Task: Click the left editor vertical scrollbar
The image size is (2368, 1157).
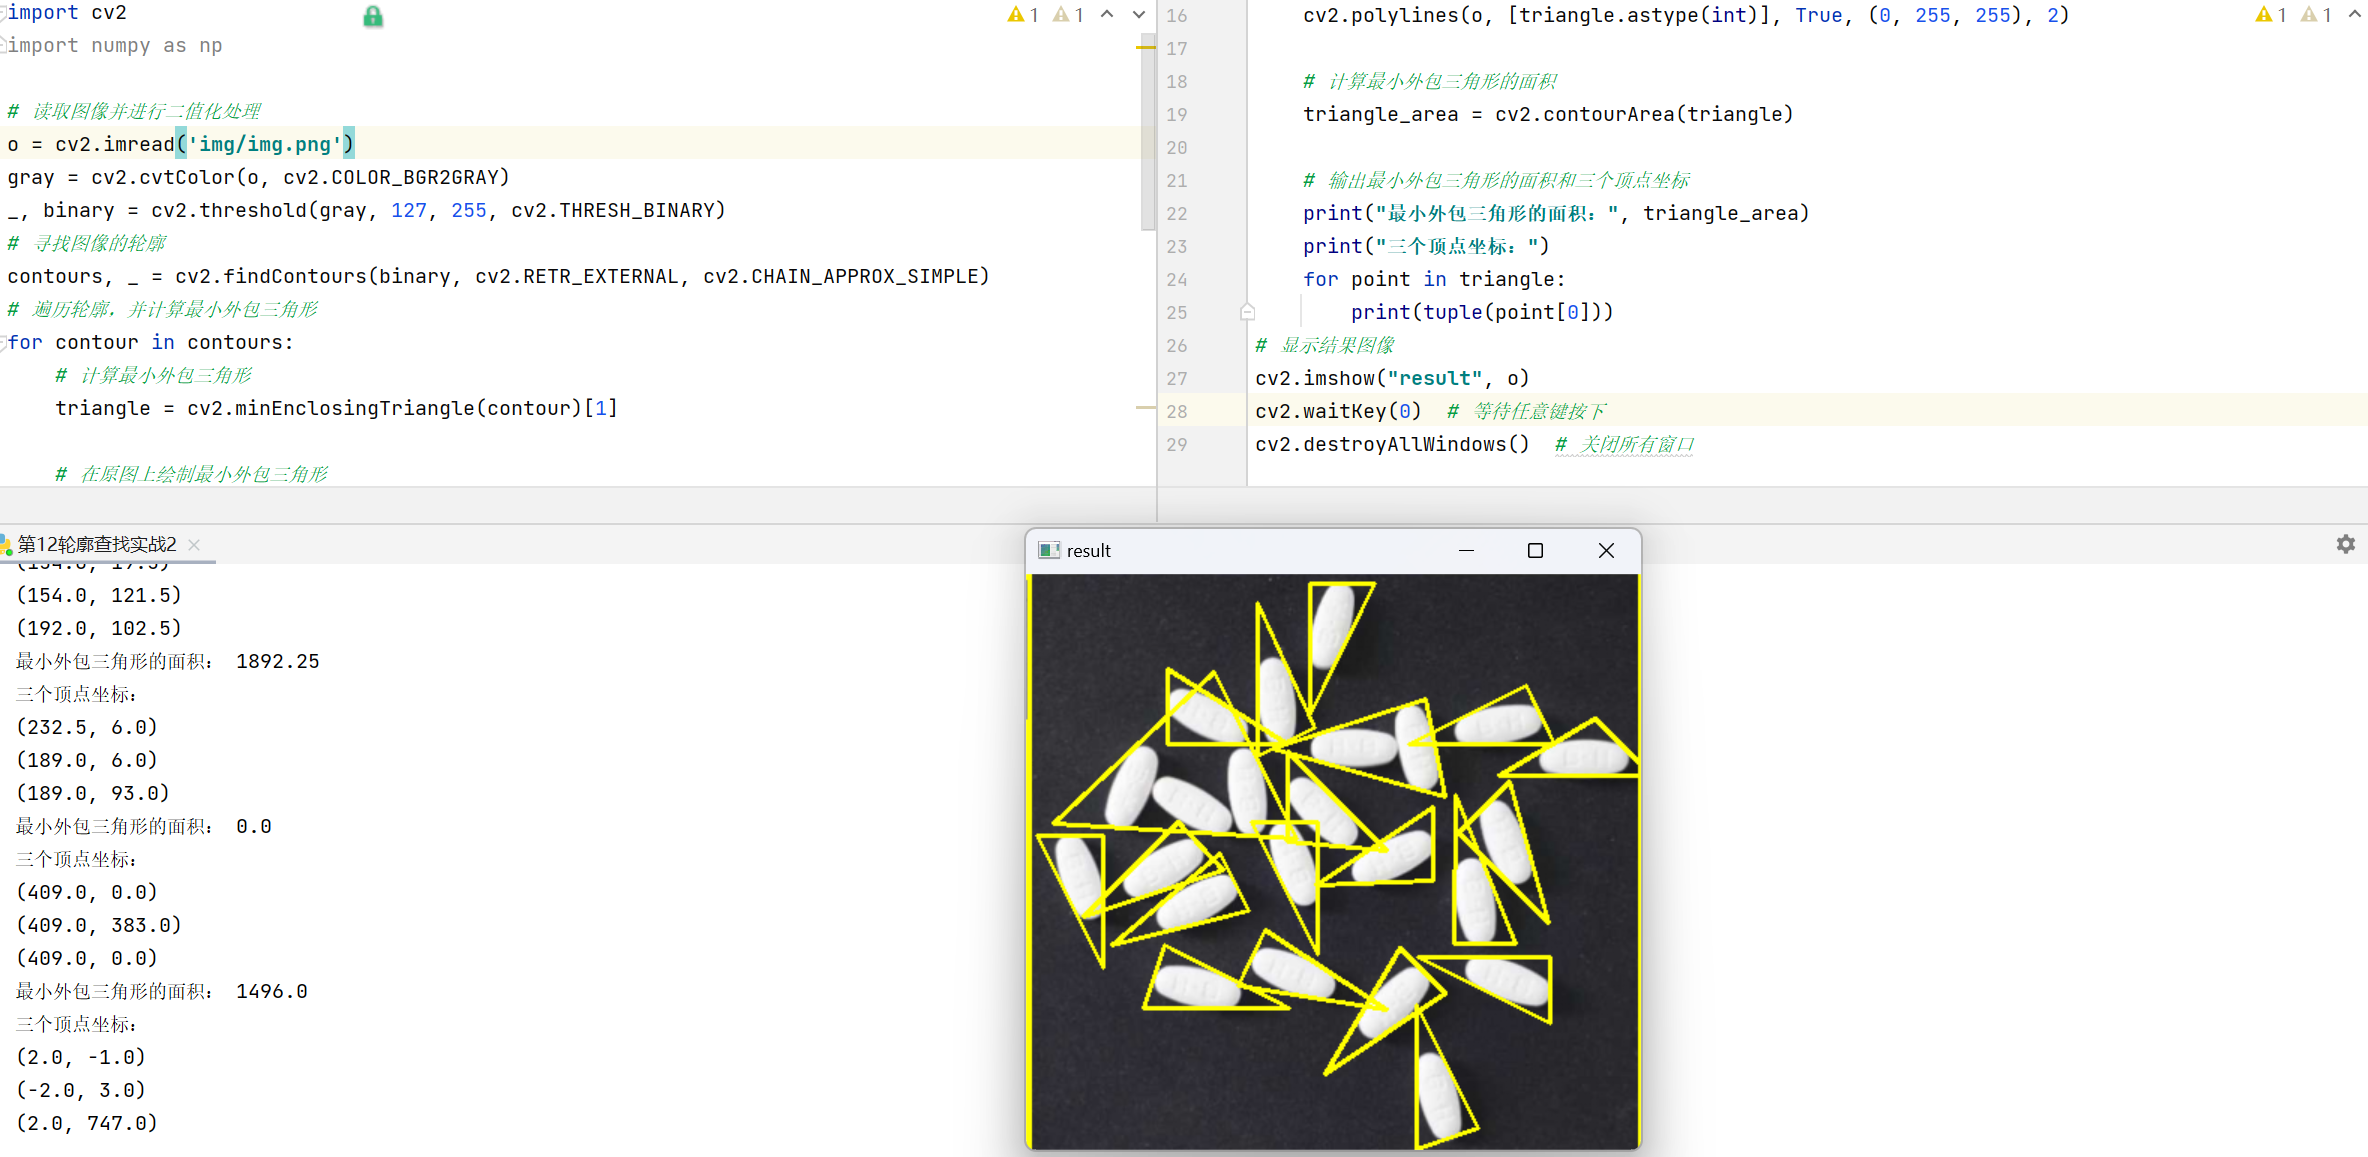Action: [1147, 130]
